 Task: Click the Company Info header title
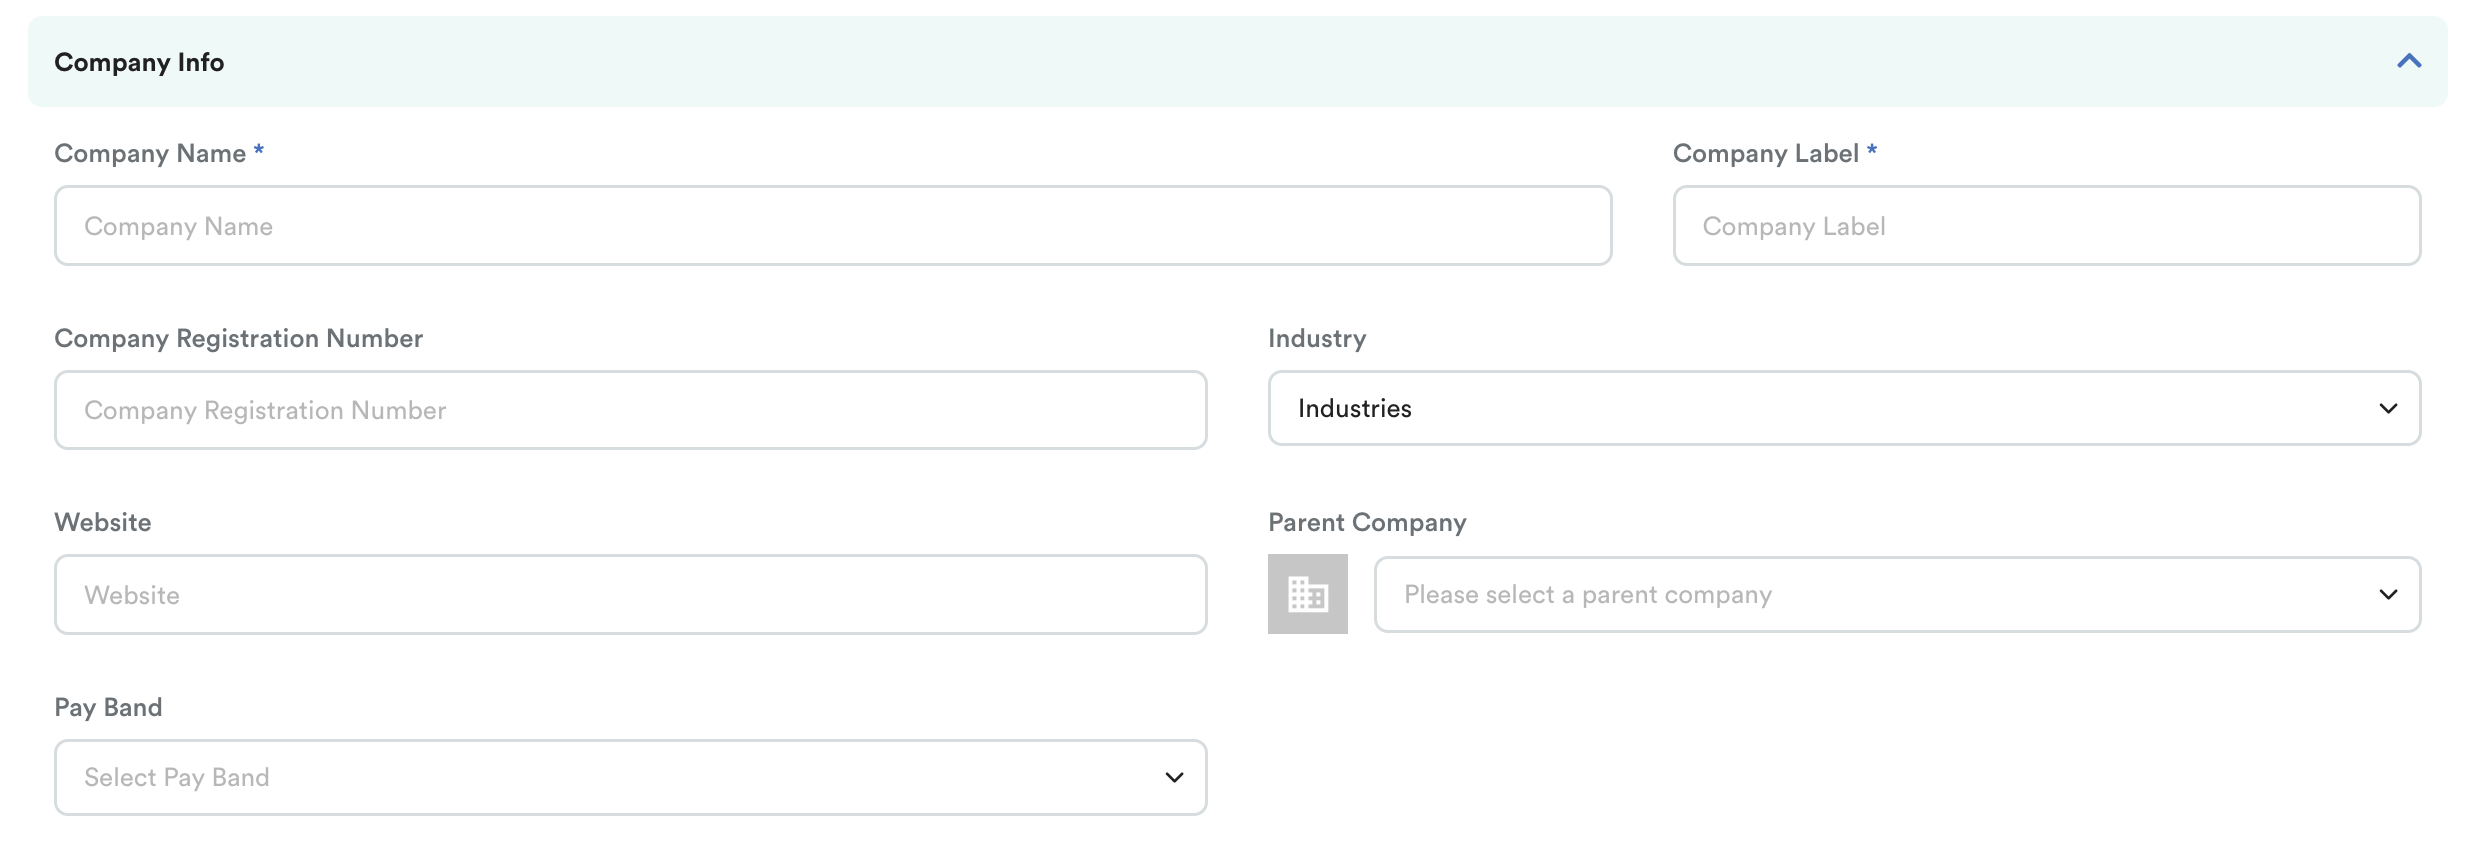(x=139, y=62)
